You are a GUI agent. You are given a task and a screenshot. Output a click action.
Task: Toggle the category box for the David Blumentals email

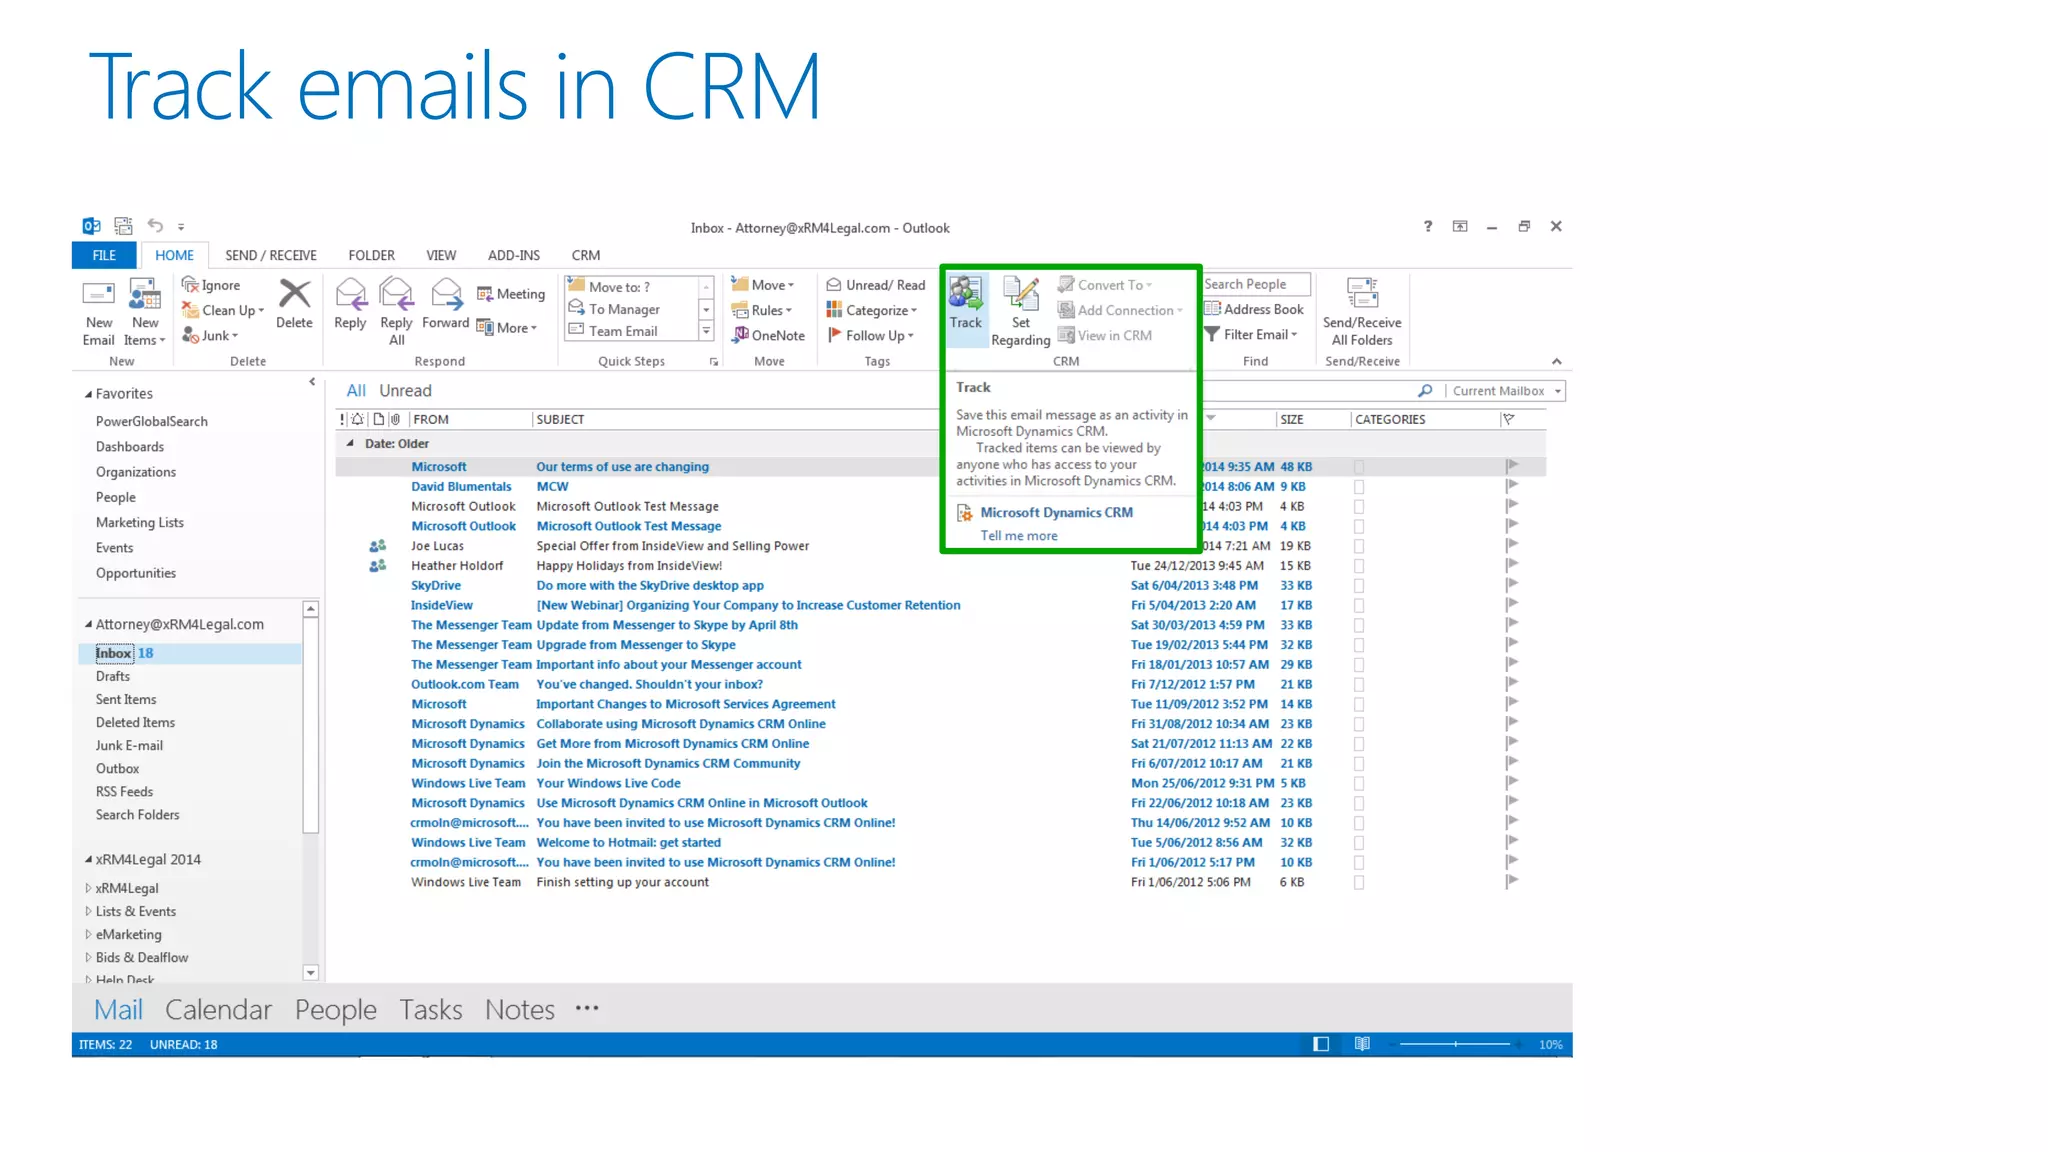point(1358,487)
